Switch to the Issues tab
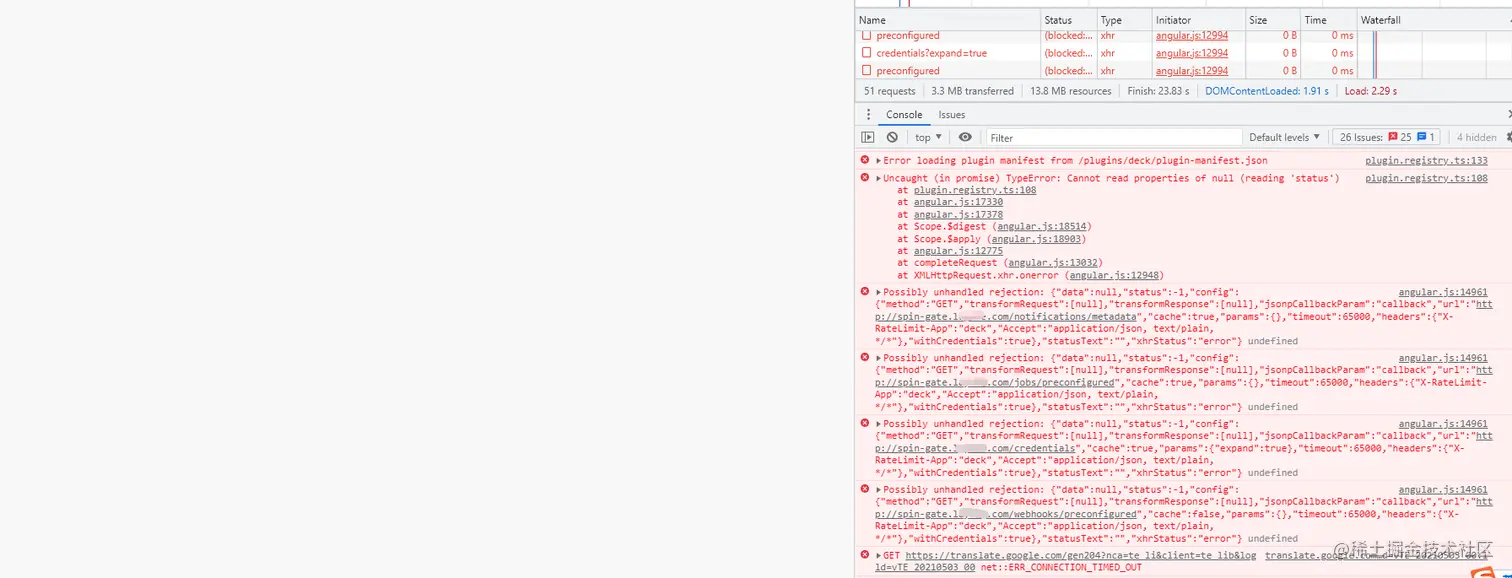The width and height of the screenshot is (1512, 578). pyautogui.click(x=951, y=115)
